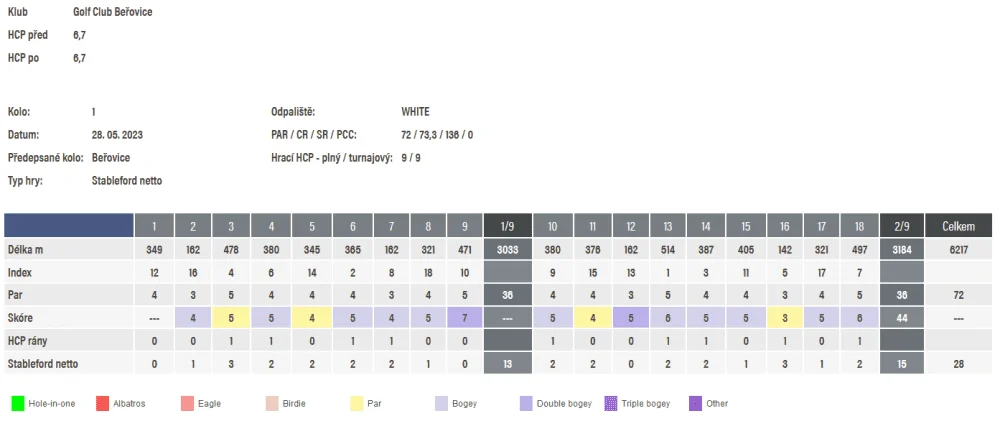1000x421 pixels.
Task: Select the hole 1 column header
Action: click(154, 226)
